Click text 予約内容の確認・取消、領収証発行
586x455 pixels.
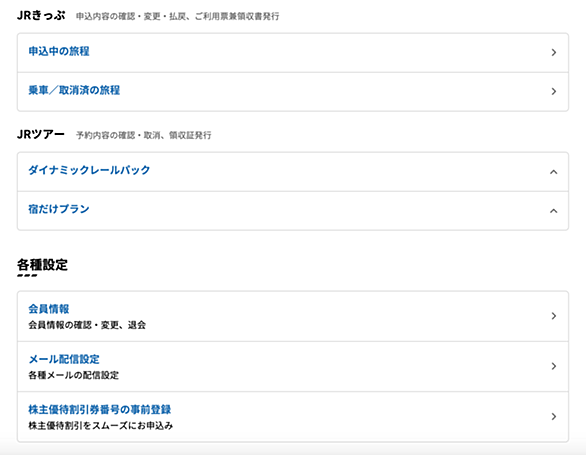click(144, 135)
